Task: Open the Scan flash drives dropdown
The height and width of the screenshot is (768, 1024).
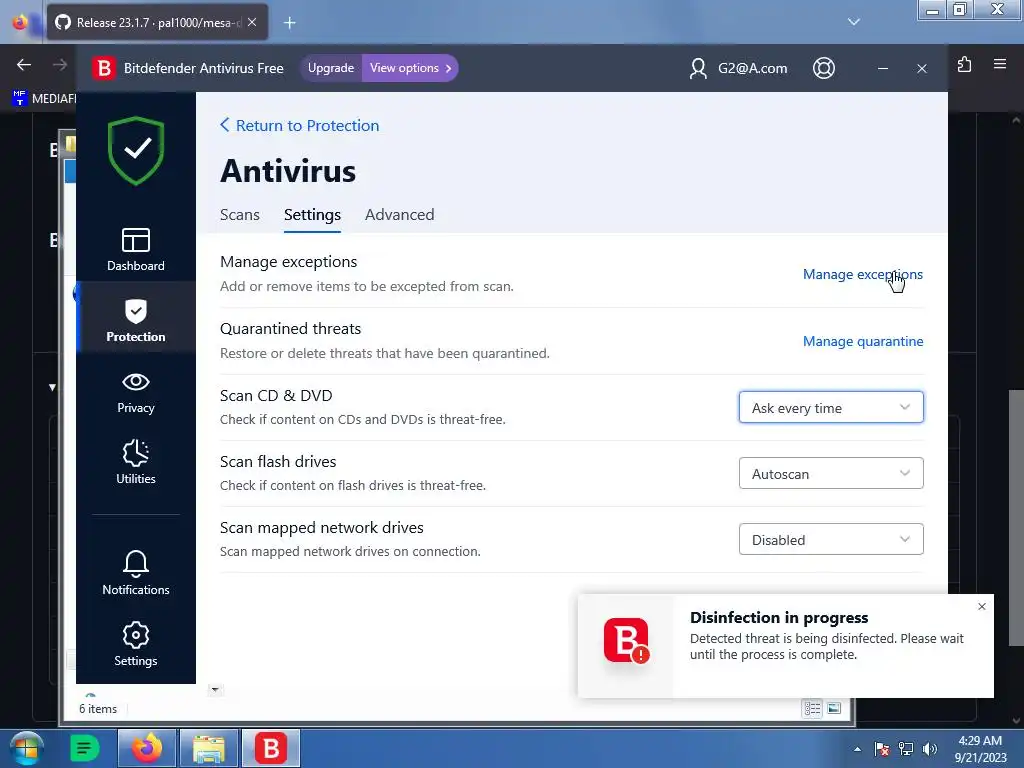Action: [x=831, y=473]
